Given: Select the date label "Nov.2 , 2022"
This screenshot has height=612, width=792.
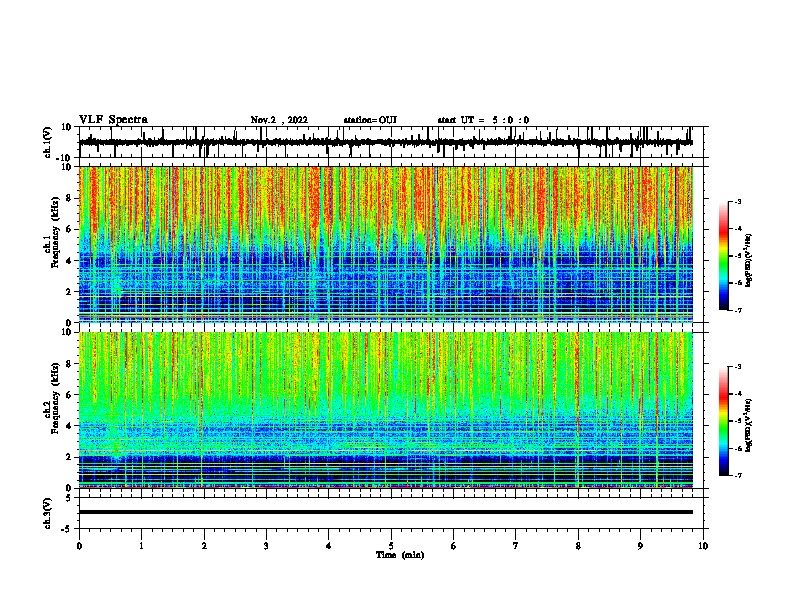Looking at the screenshot, I should coord(279,120).
